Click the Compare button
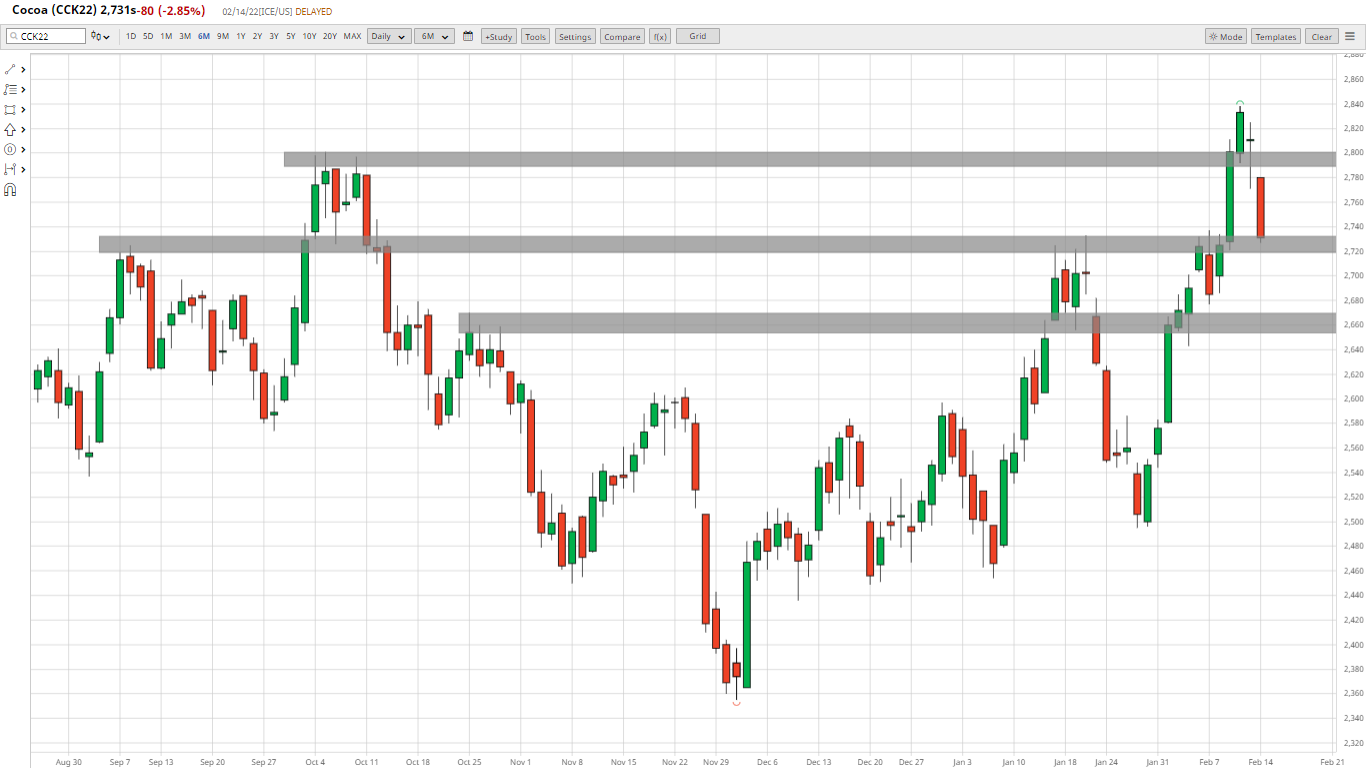This screenshot has width=1366, height=768. 622,36
